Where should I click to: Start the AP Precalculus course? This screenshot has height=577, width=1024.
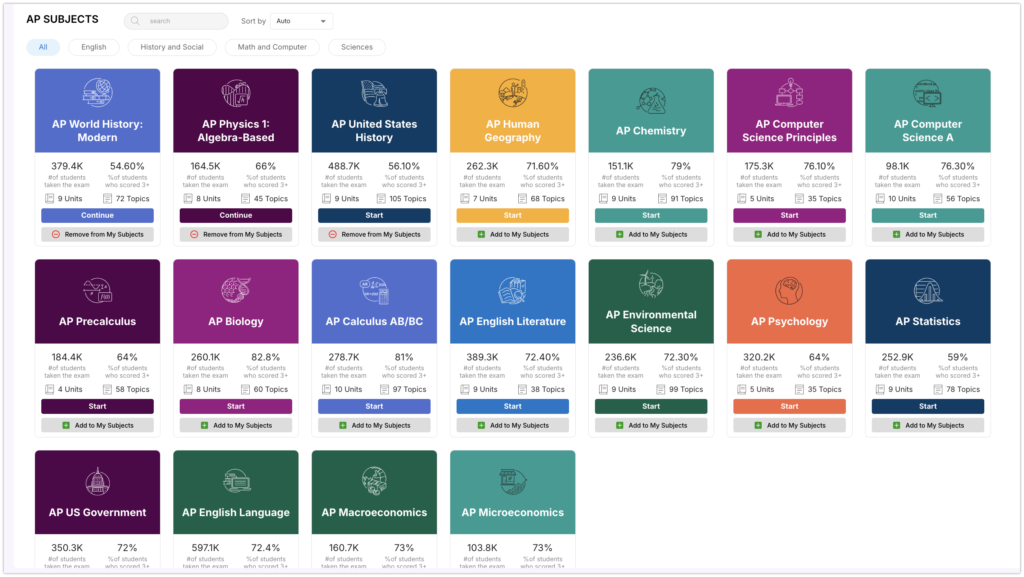point(97,407)
